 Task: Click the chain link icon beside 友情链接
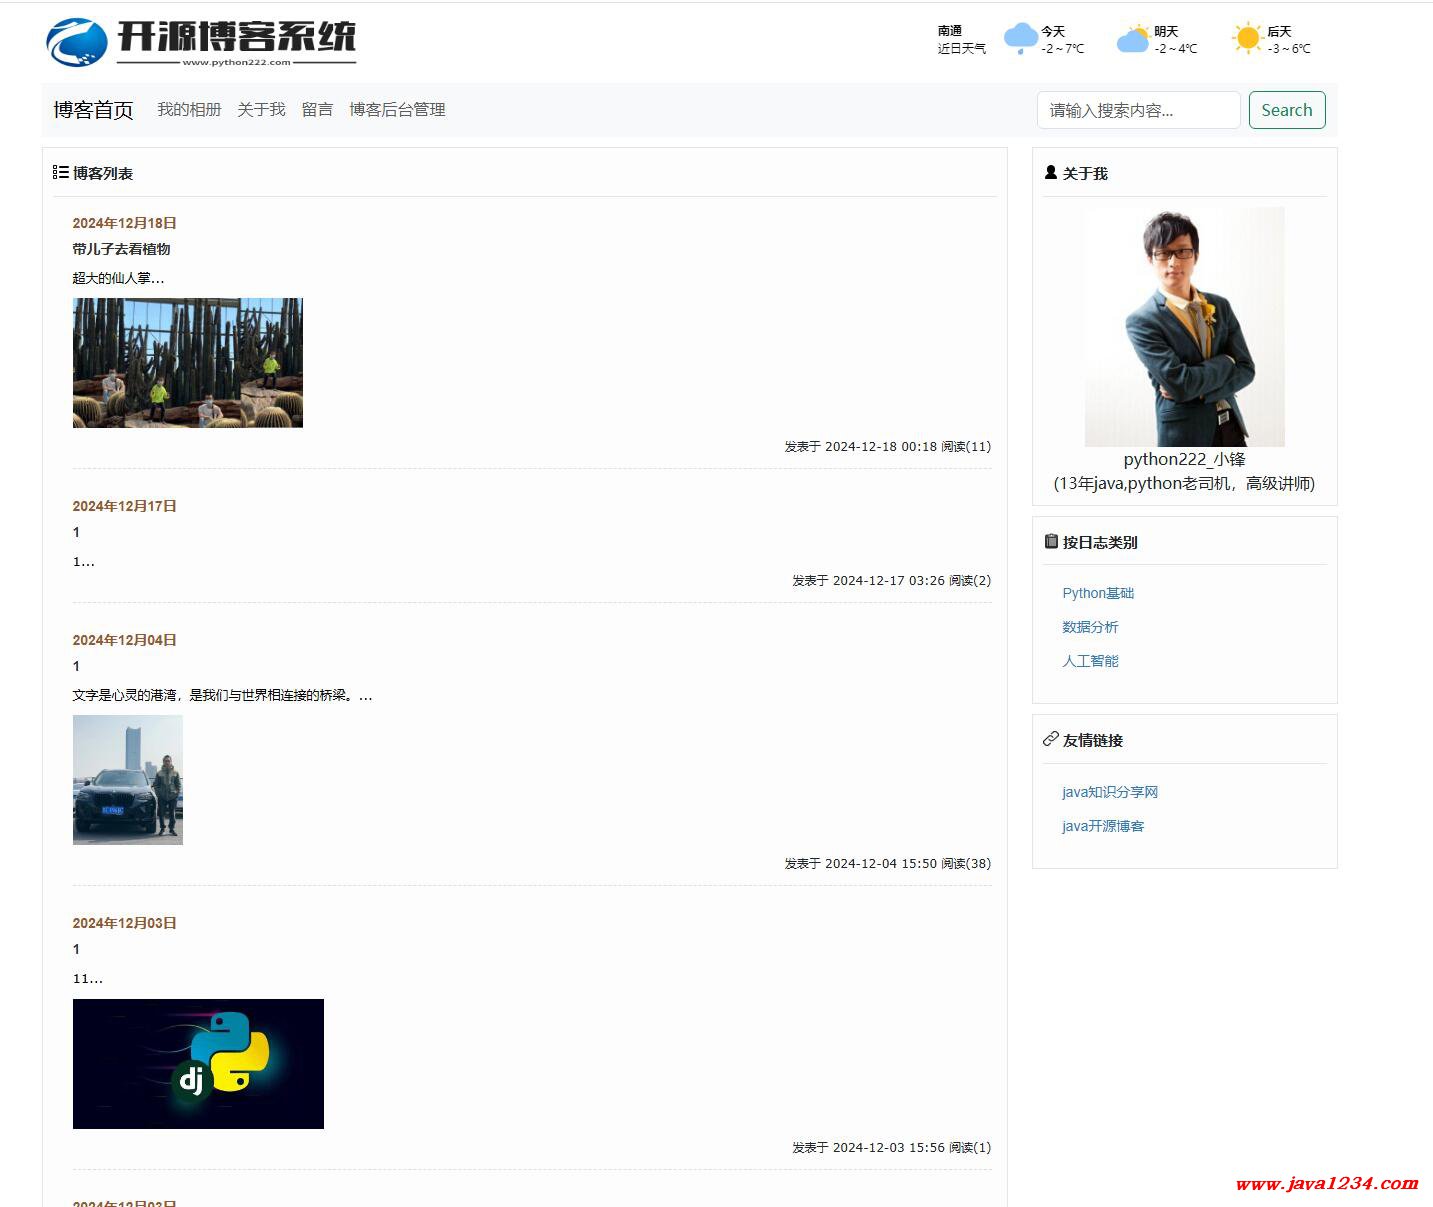click(x=1050, y=739)
